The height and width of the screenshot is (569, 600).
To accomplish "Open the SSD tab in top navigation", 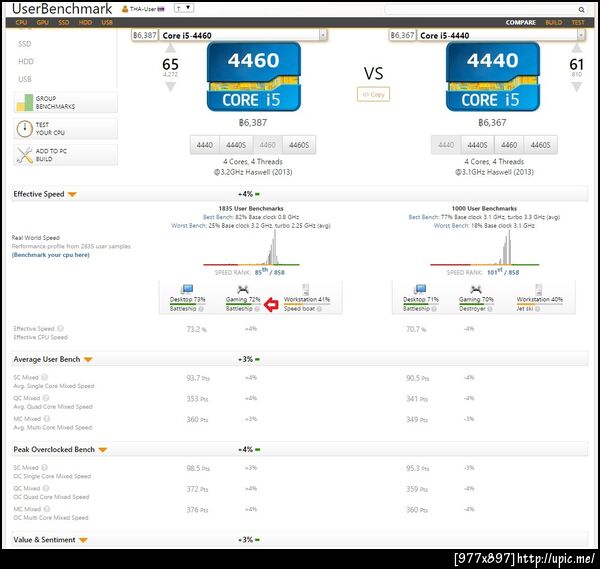I will click(64, 23).
